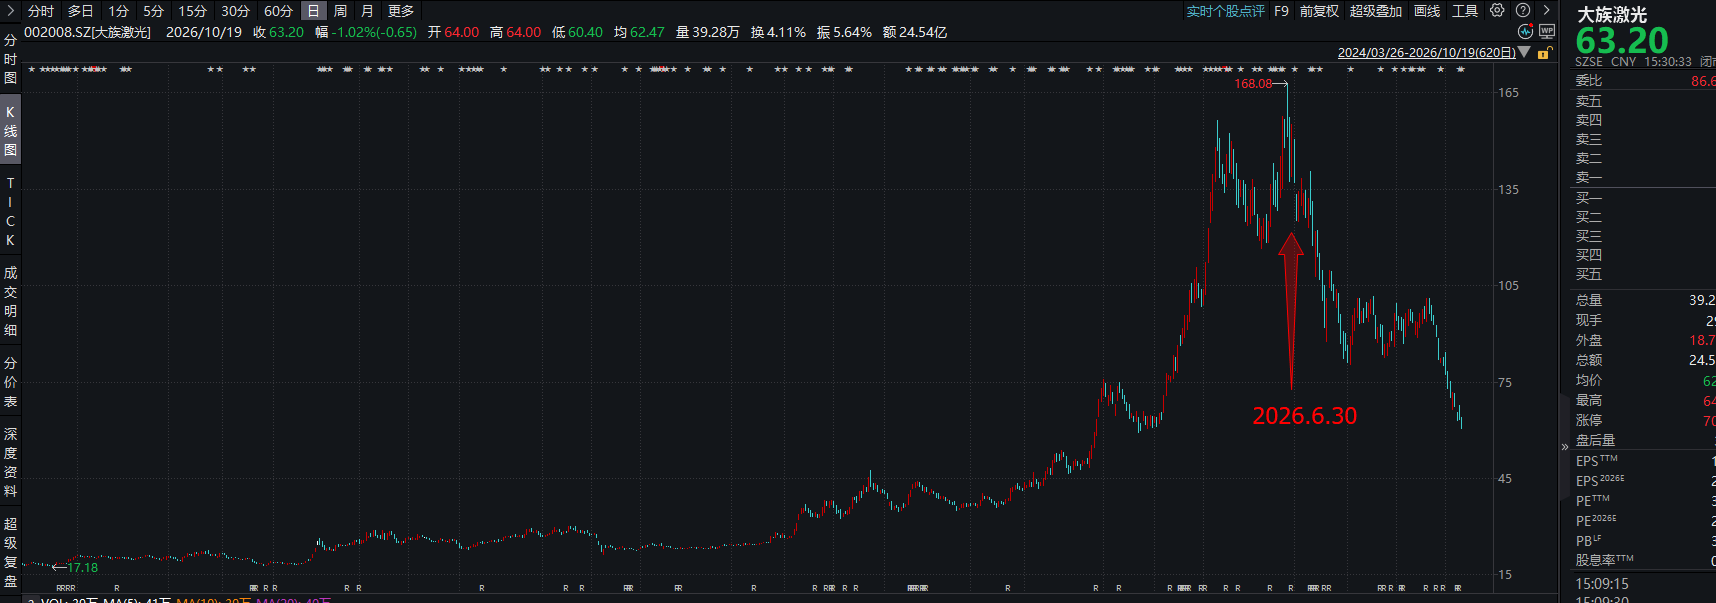The image size is (1716, 603).
Task: Select the 1分 one-minute period
Action: (x=118, y=11)
